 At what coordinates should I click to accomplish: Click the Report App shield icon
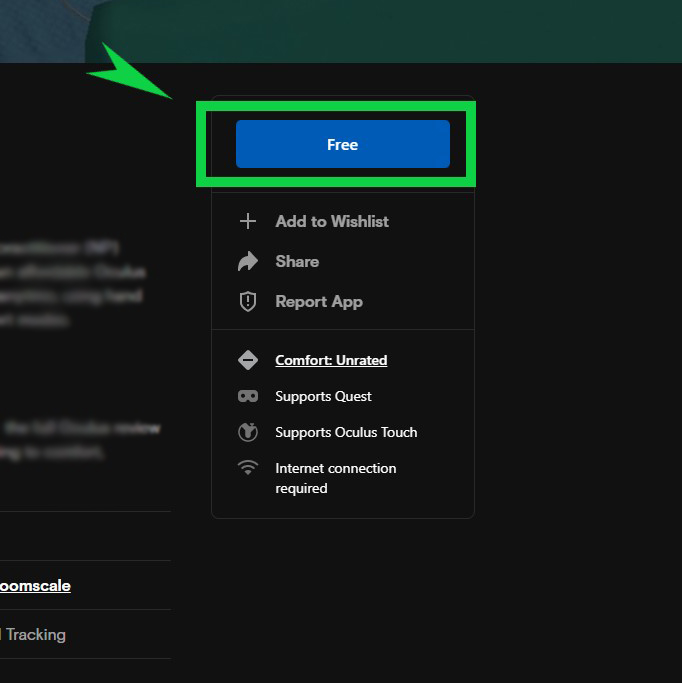(248, 302)
